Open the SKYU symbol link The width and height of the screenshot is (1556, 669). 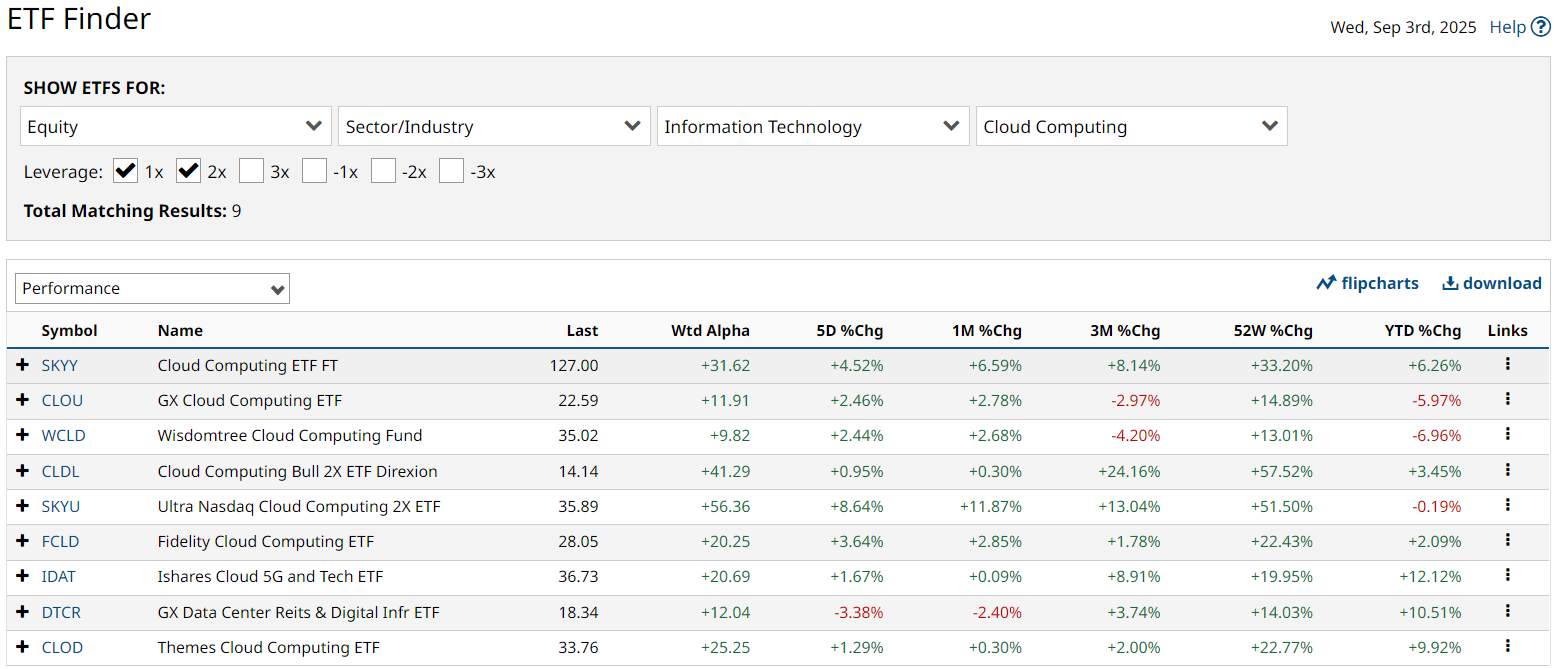pos(60,506)
